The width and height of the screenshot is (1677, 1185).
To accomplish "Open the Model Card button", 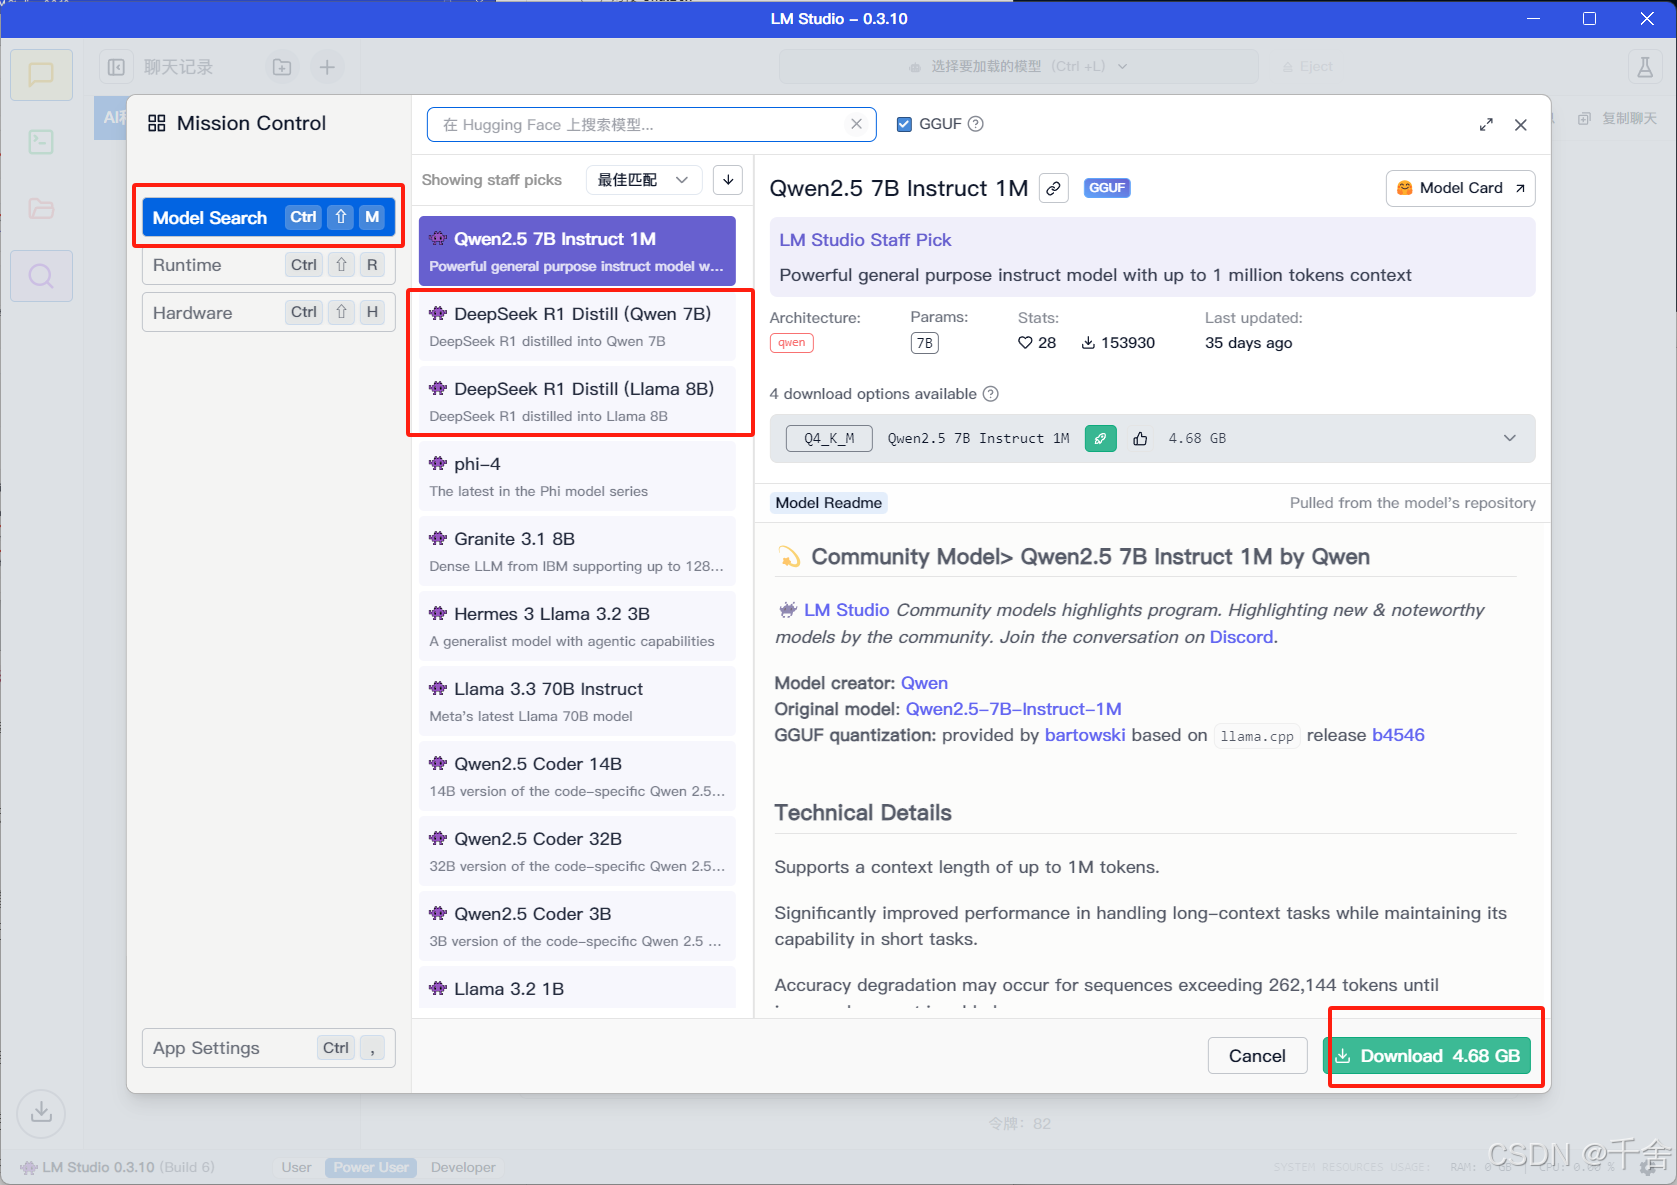I will click(x=1460, y=188).
